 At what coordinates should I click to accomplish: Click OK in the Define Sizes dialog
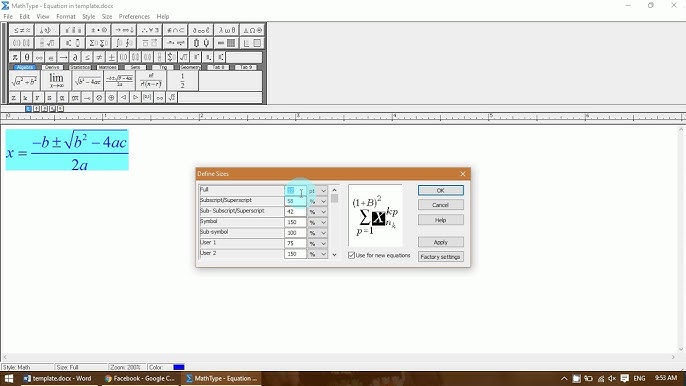click(441, 190)
